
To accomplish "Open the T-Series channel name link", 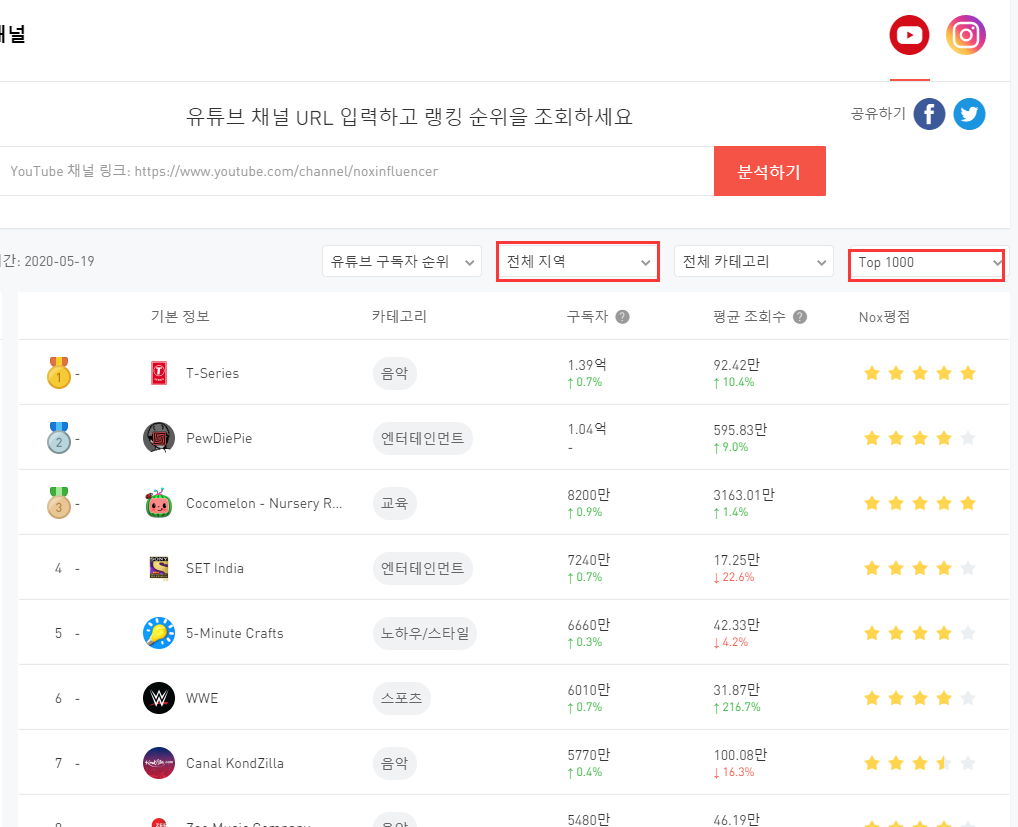I will [212, 373].
